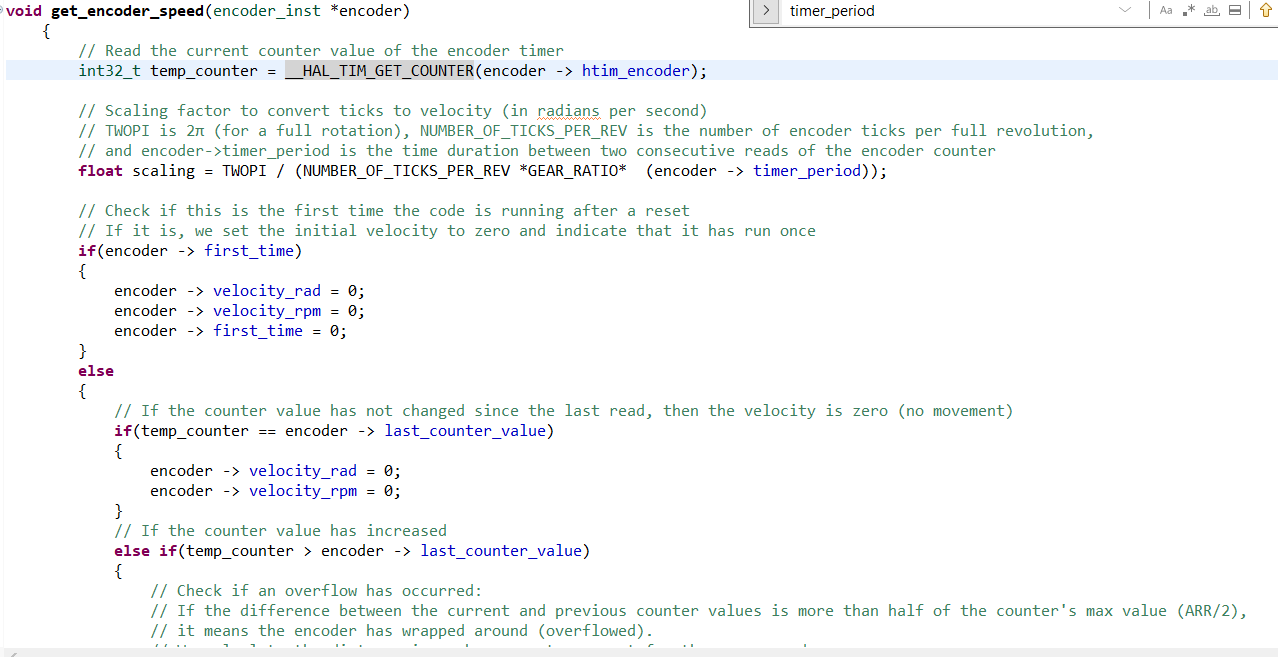Toggle Match Whole Word option
This screenshot has height=657, width=1278.
click(1211, 10)
